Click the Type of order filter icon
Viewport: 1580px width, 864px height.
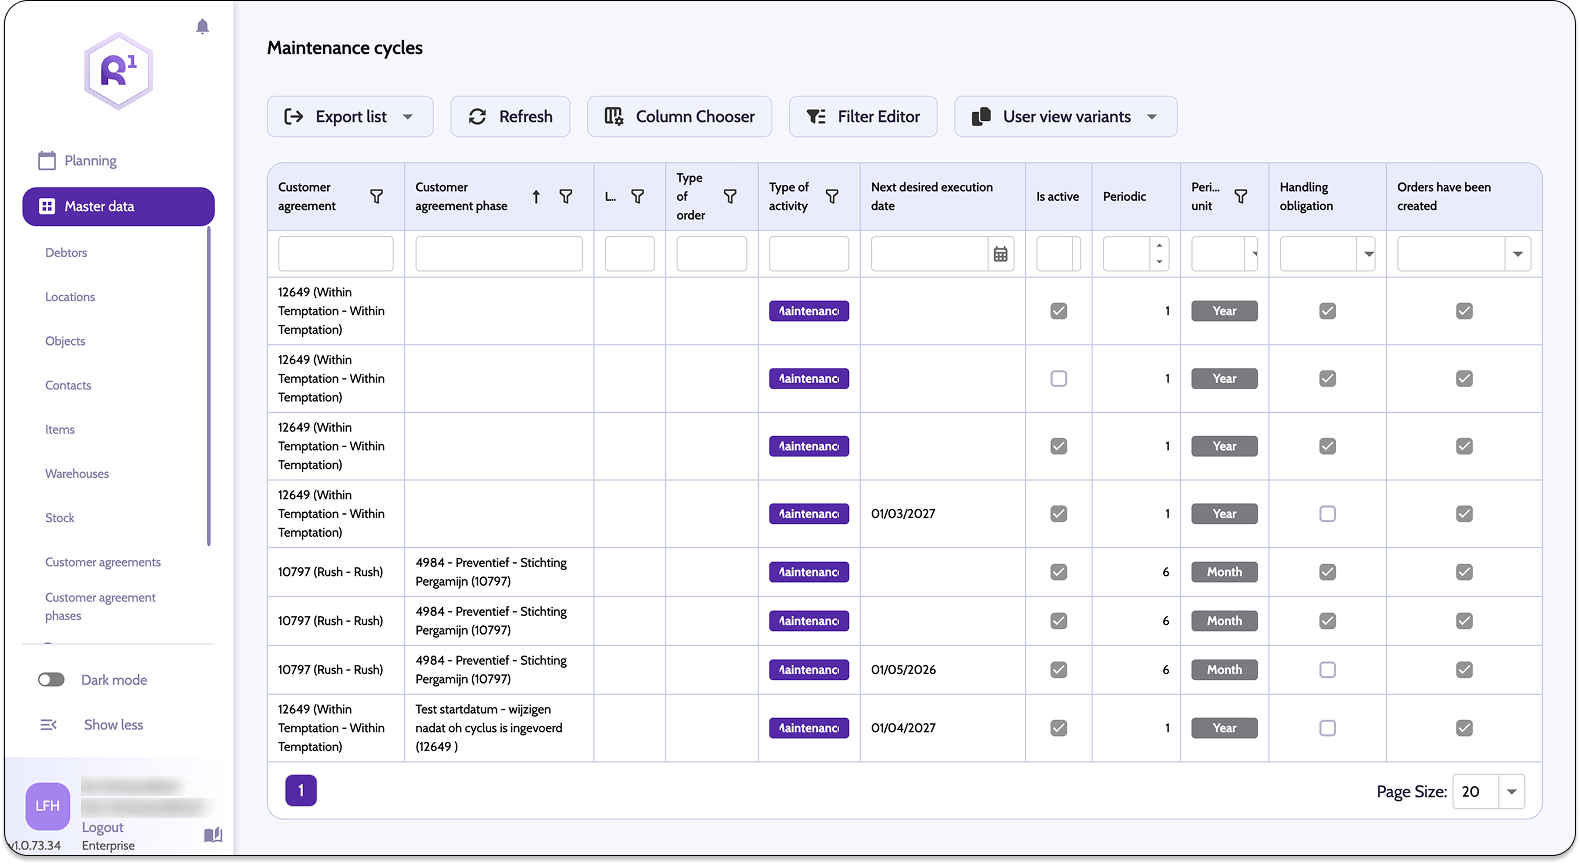pos(730,197)
